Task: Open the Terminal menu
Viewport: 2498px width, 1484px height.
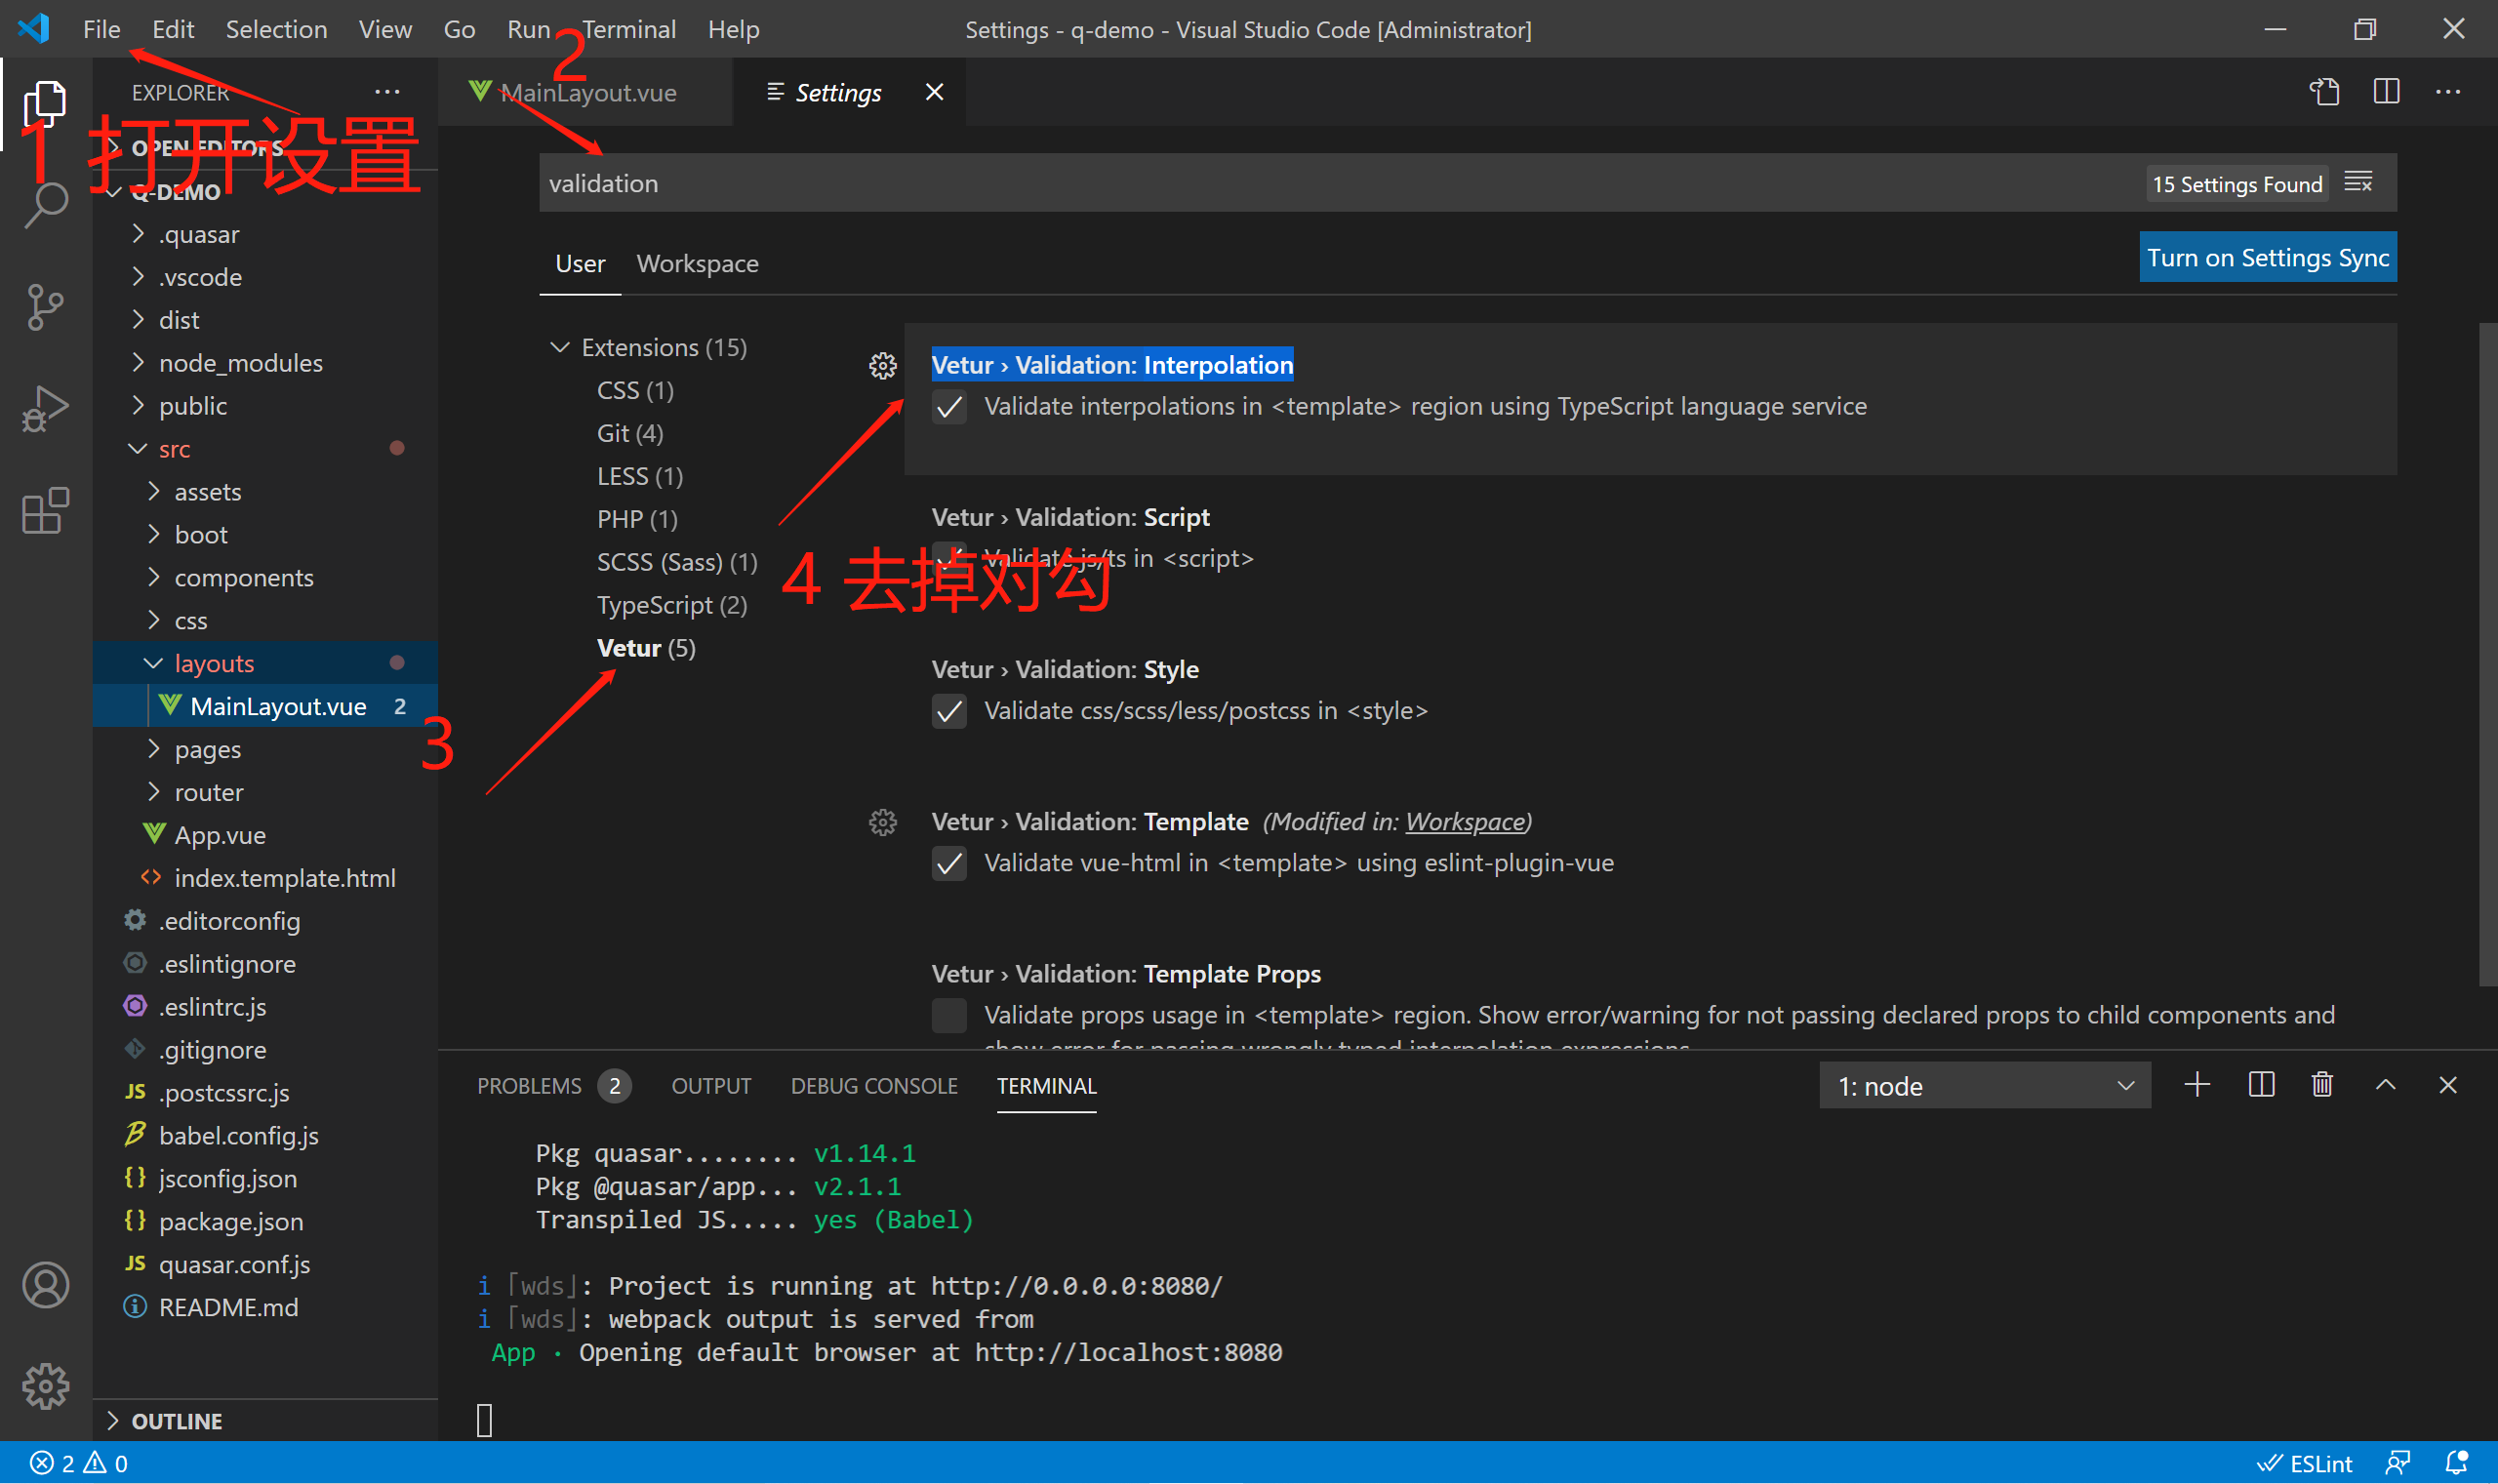Action: pyautogui.click(x=629, y=29)
